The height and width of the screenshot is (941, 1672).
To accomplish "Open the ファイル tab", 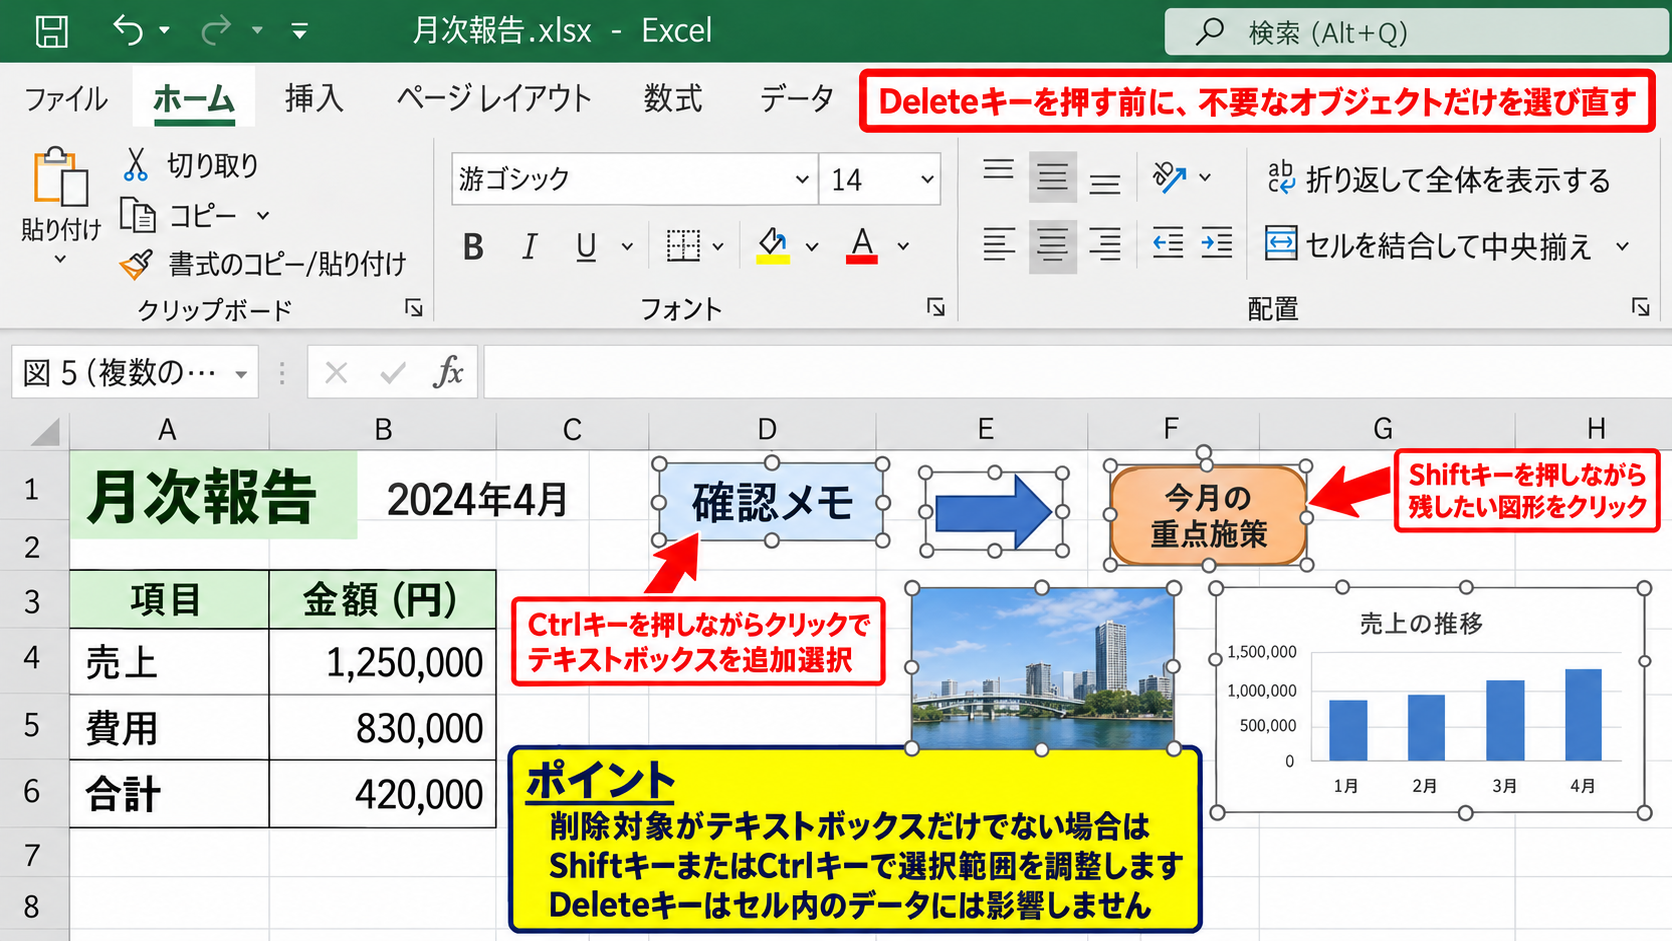I will pos(66,99).
